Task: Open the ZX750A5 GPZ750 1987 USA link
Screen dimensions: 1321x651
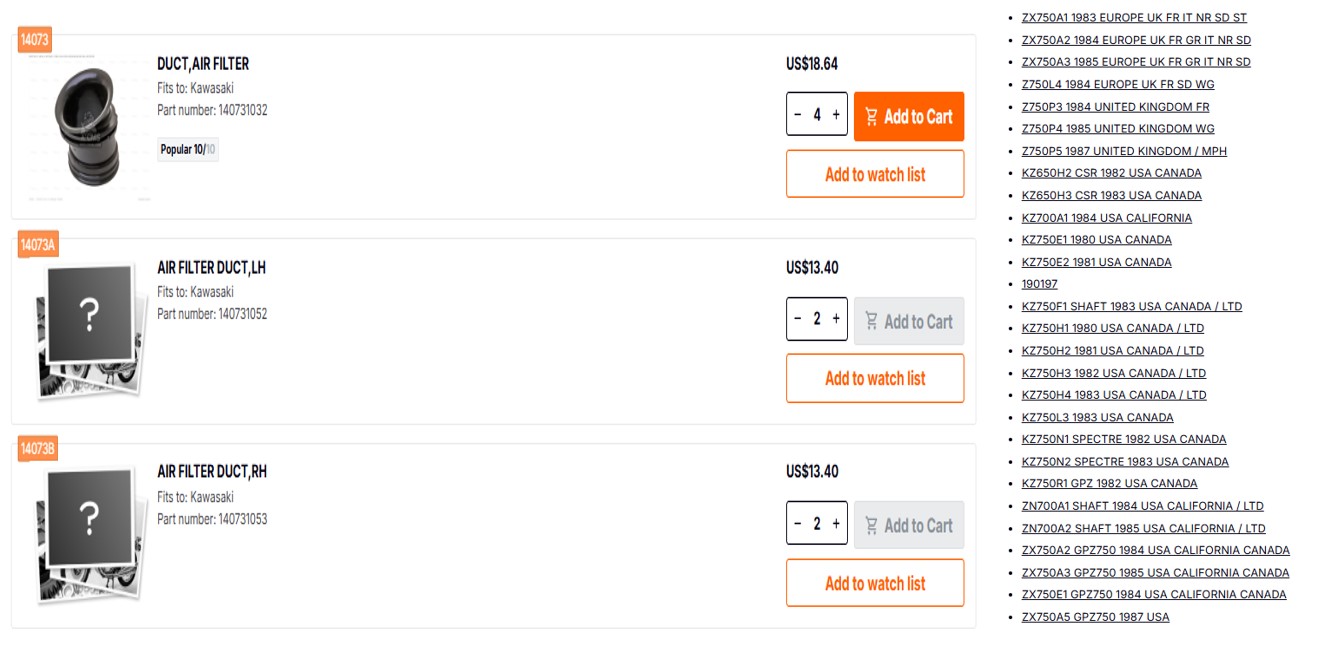Action: [x=1095, y=617]
